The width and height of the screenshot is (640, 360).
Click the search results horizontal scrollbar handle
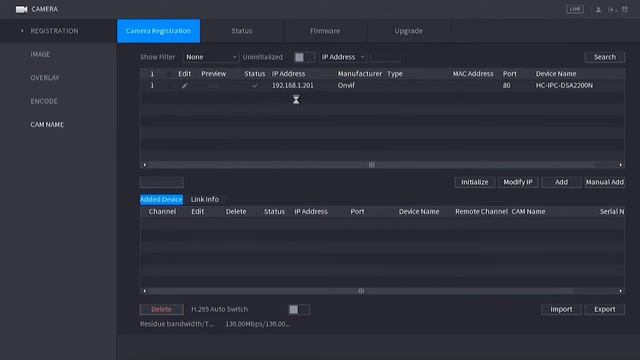[371, 165]
